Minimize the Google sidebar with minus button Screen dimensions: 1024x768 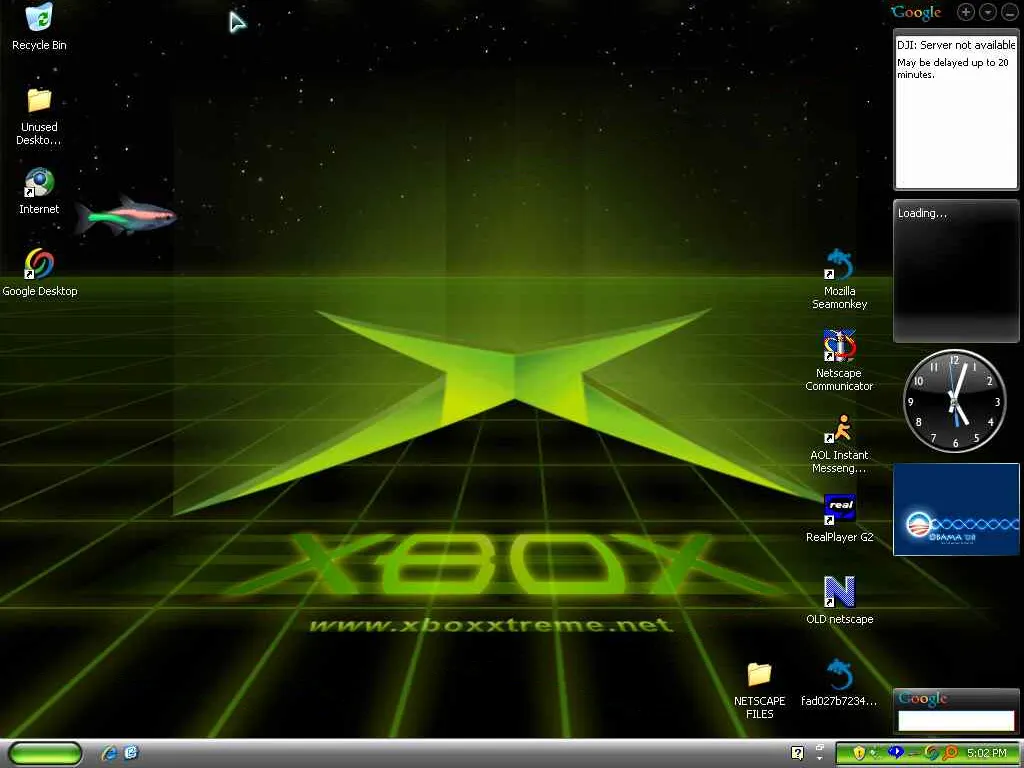coord(1009,12)
